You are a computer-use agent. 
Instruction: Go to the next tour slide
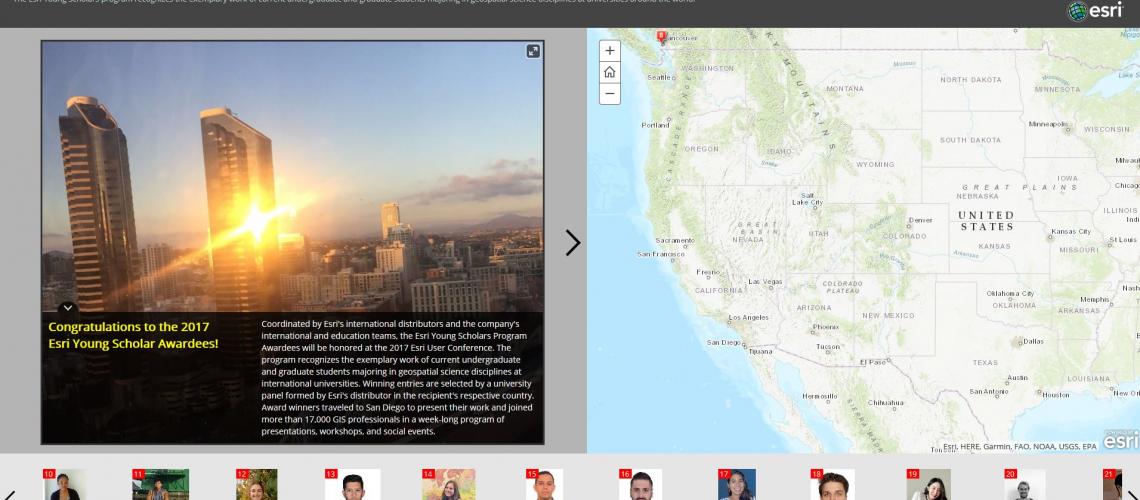(573, 243)
